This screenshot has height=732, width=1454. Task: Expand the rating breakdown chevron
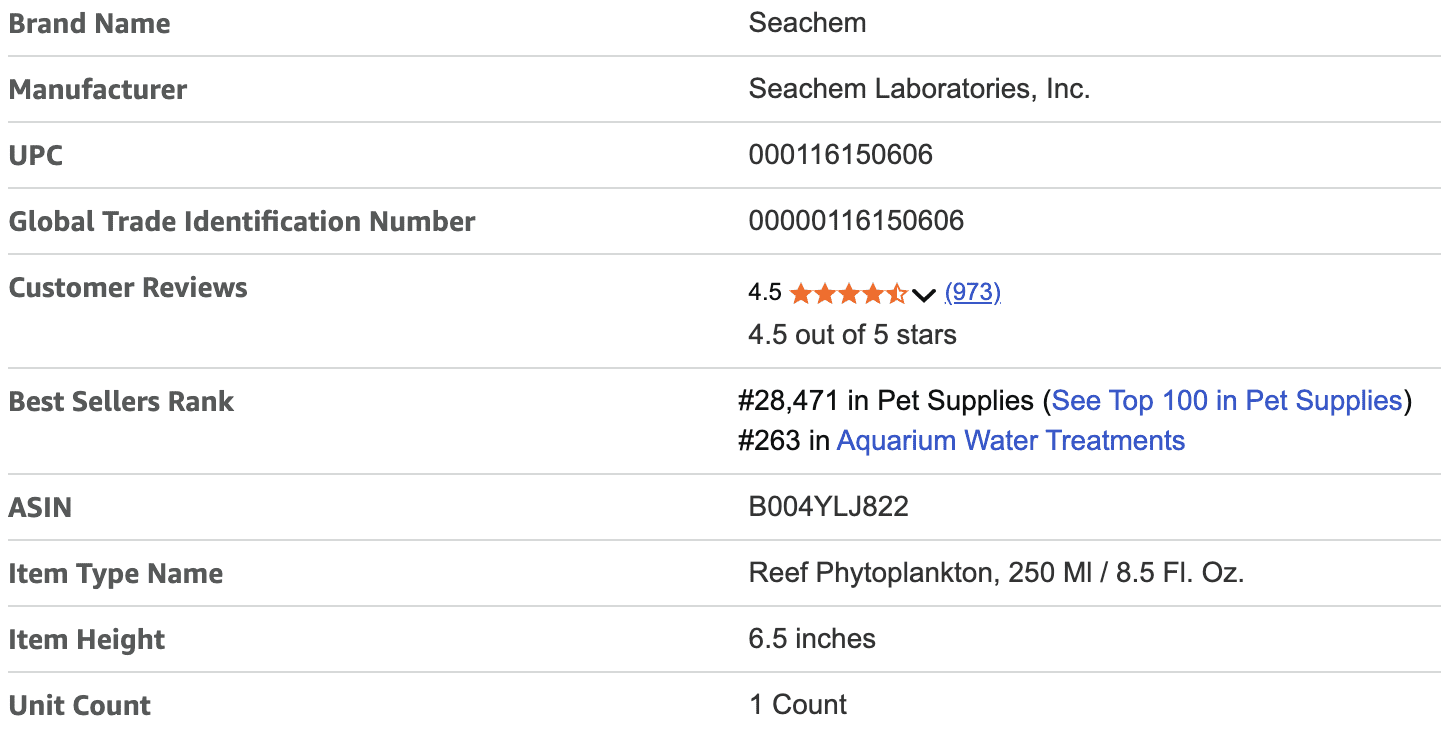924,294
